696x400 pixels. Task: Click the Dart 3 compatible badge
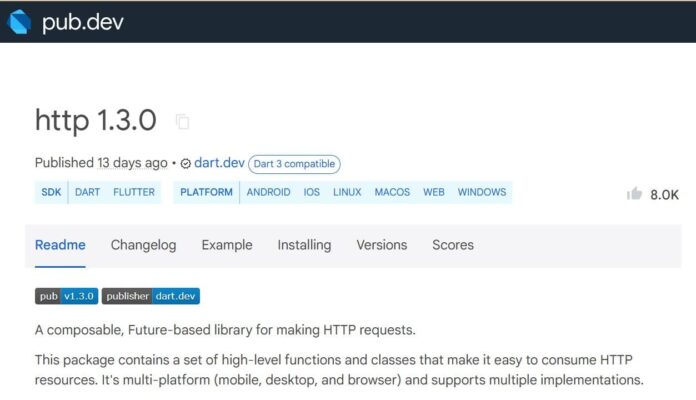point(294,164)
